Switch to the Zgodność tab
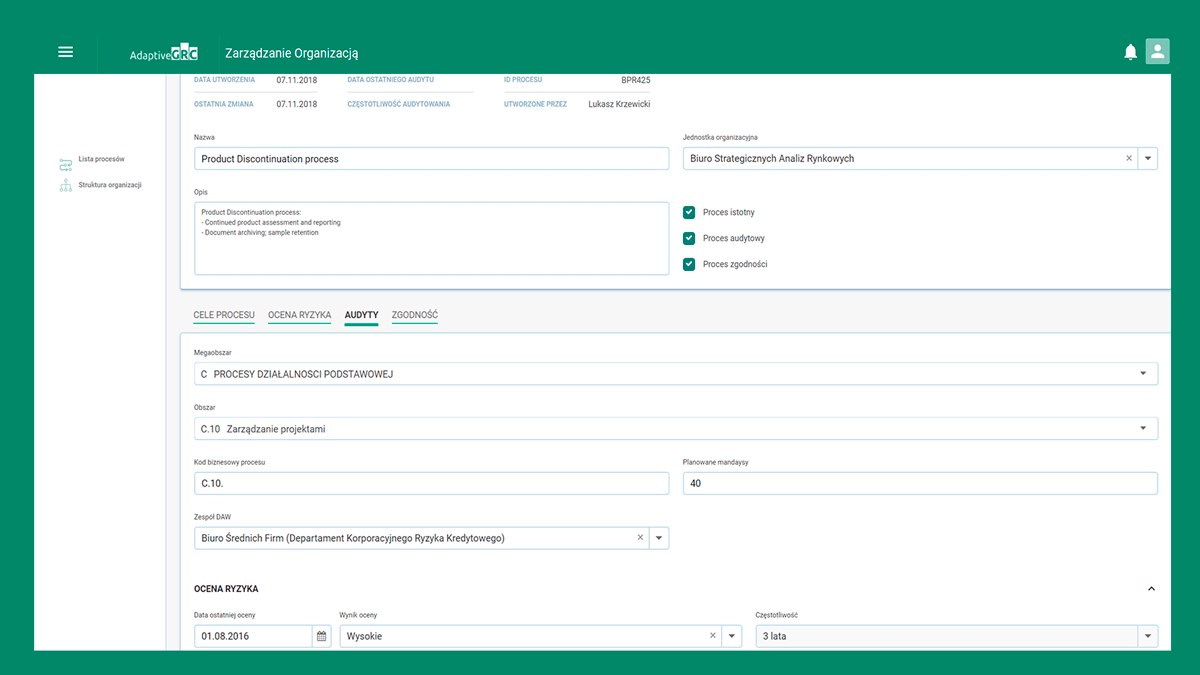The image size is (1200, 675). (414, 315)
